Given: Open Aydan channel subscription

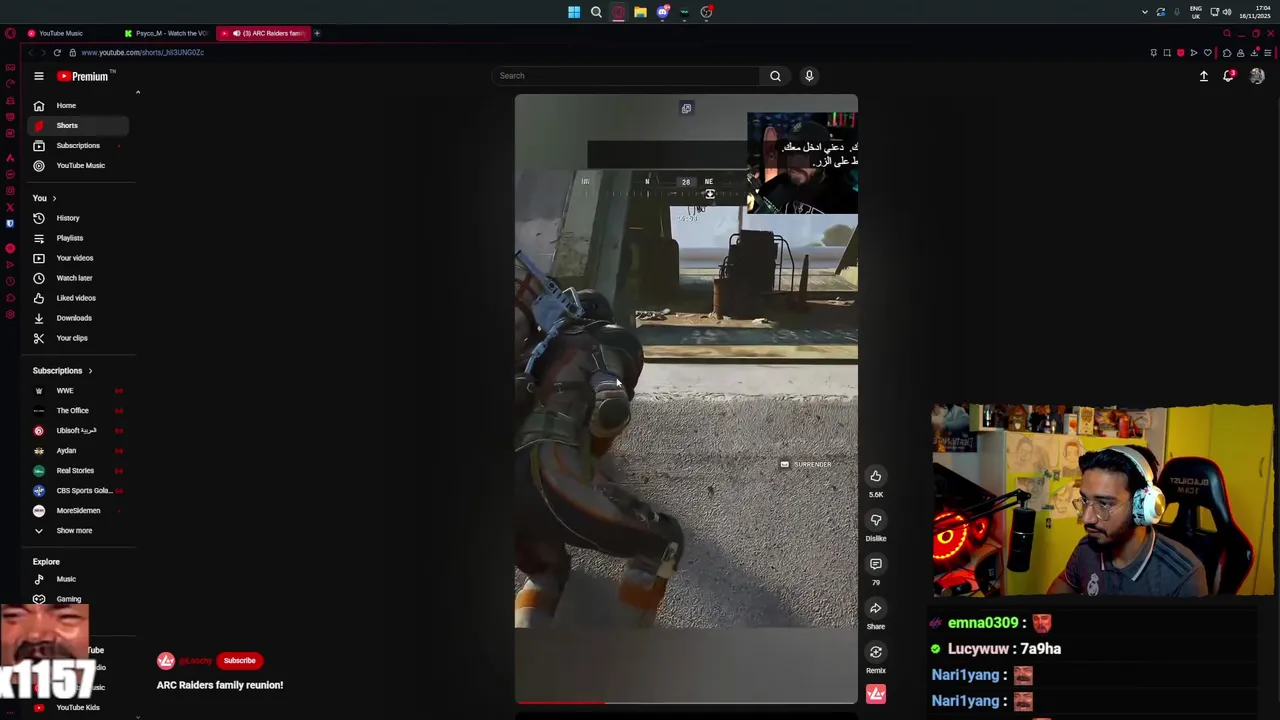Looking at the screenshot, I should click(78, 450).
